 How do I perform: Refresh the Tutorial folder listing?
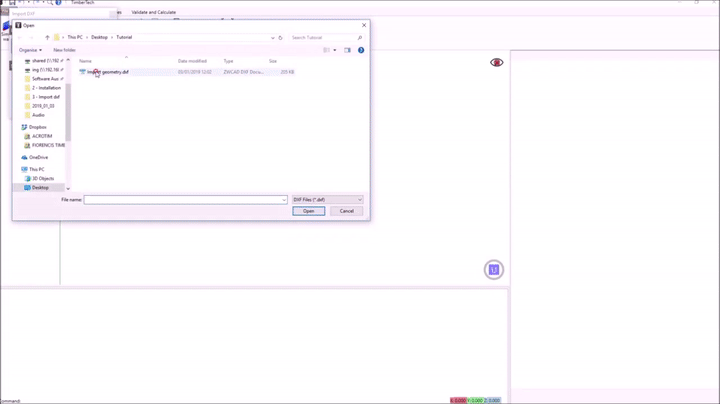(280, 37)
